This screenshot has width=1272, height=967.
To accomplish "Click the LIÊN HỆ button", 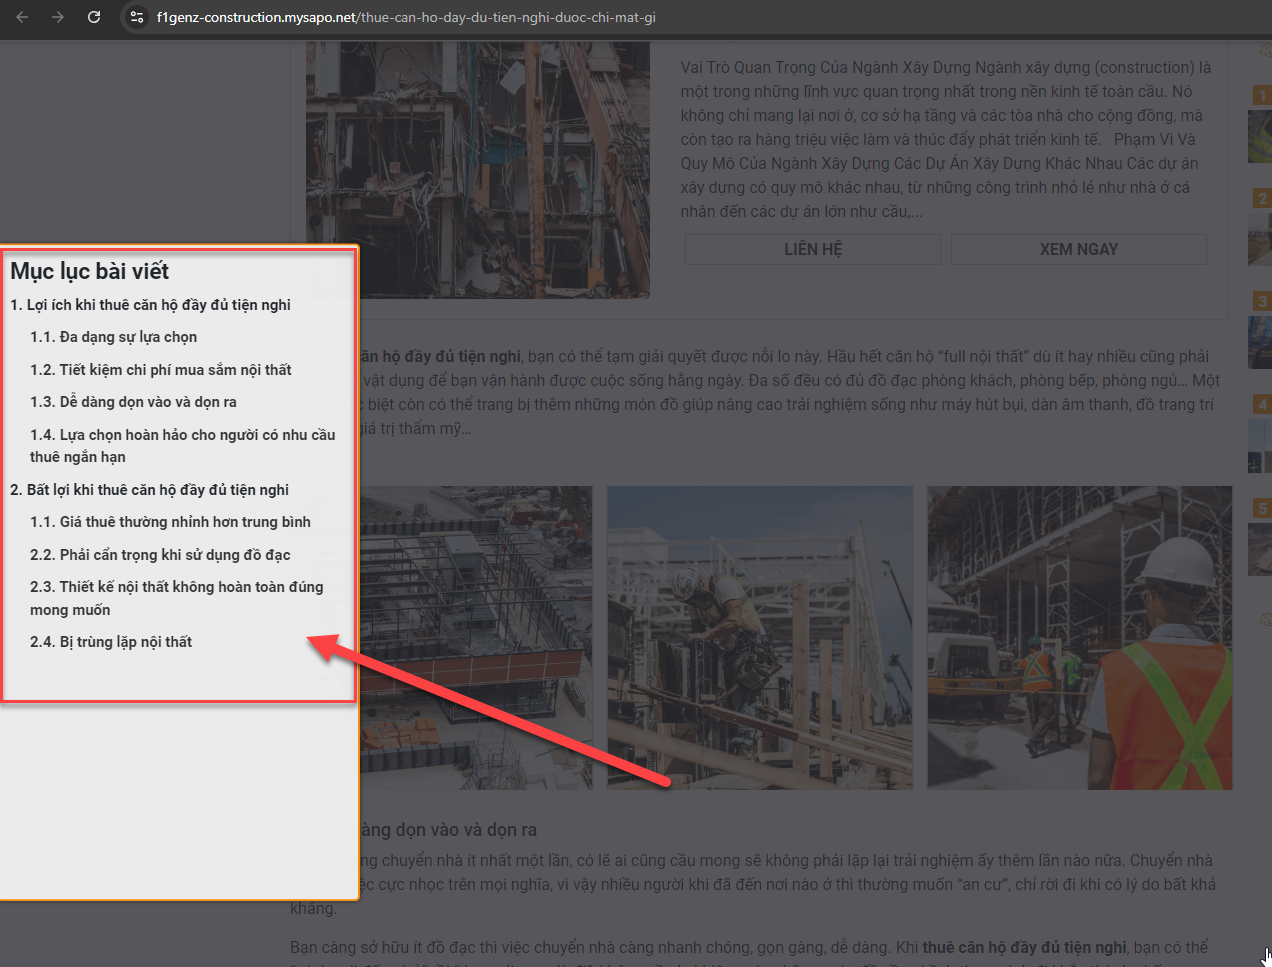I will (x=813, y=249).
